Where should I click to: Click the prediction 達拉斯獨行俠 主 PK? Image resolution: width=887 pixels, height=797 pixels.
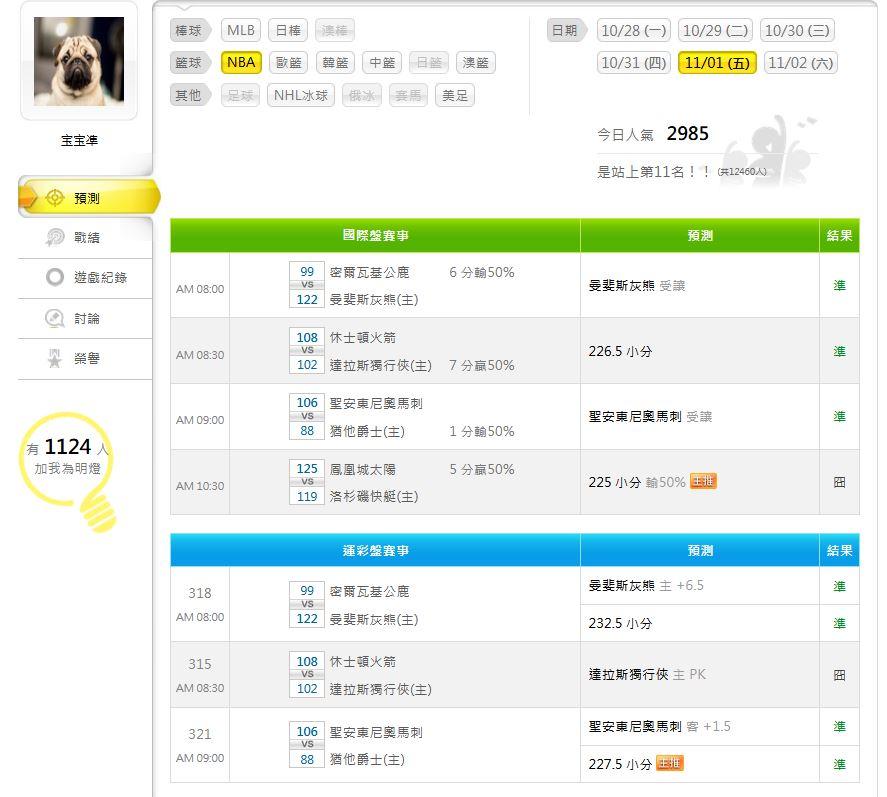647,674
